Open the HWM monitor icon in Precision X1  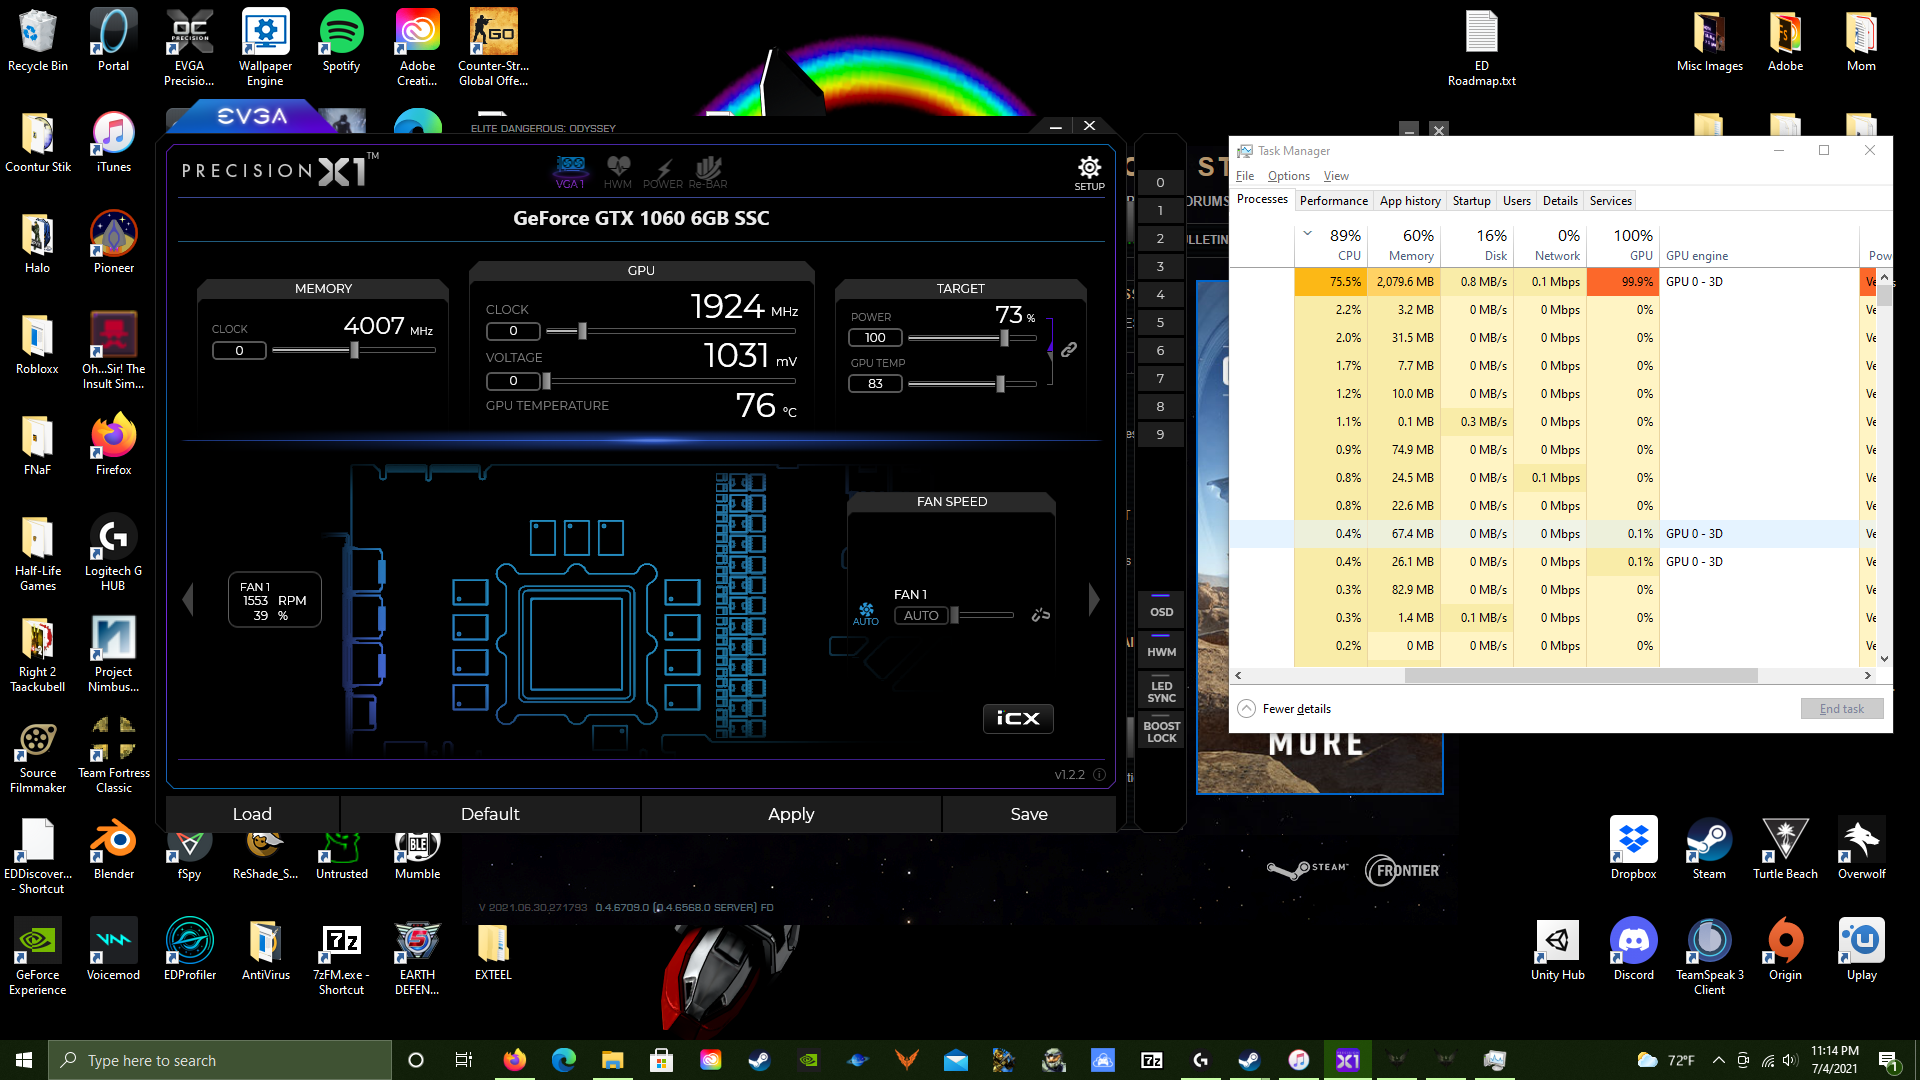point(618,172)
